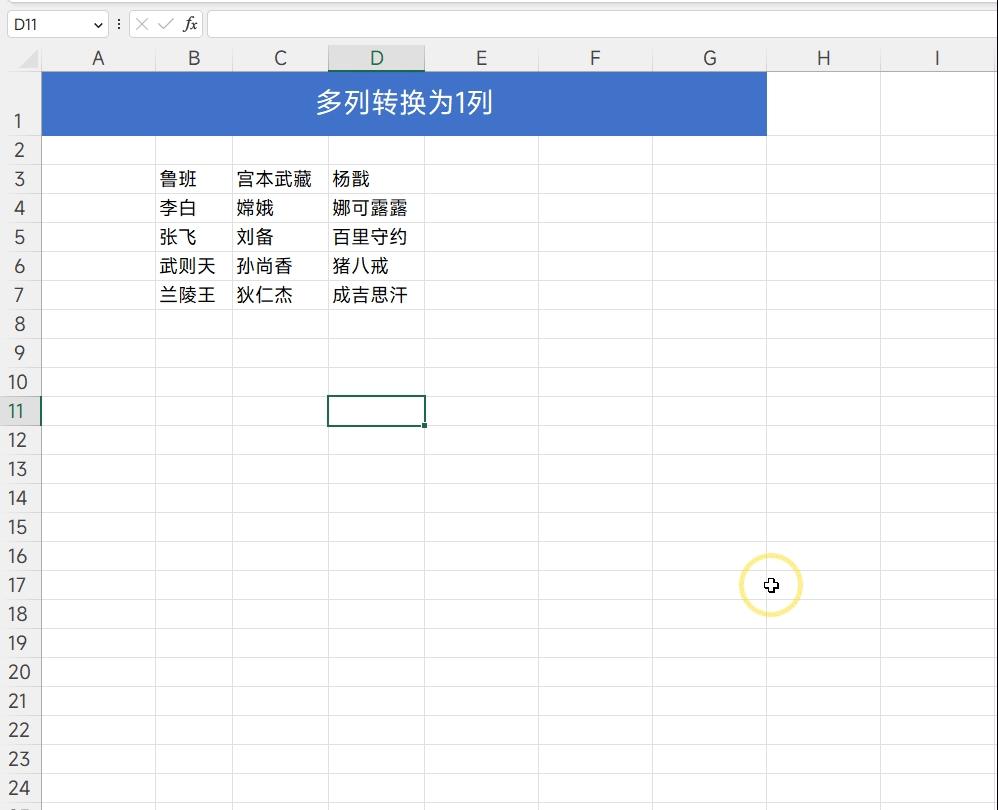Viewport: 998px width, 810px height.
Task: Select row 7 header
Action: point(17,295)
